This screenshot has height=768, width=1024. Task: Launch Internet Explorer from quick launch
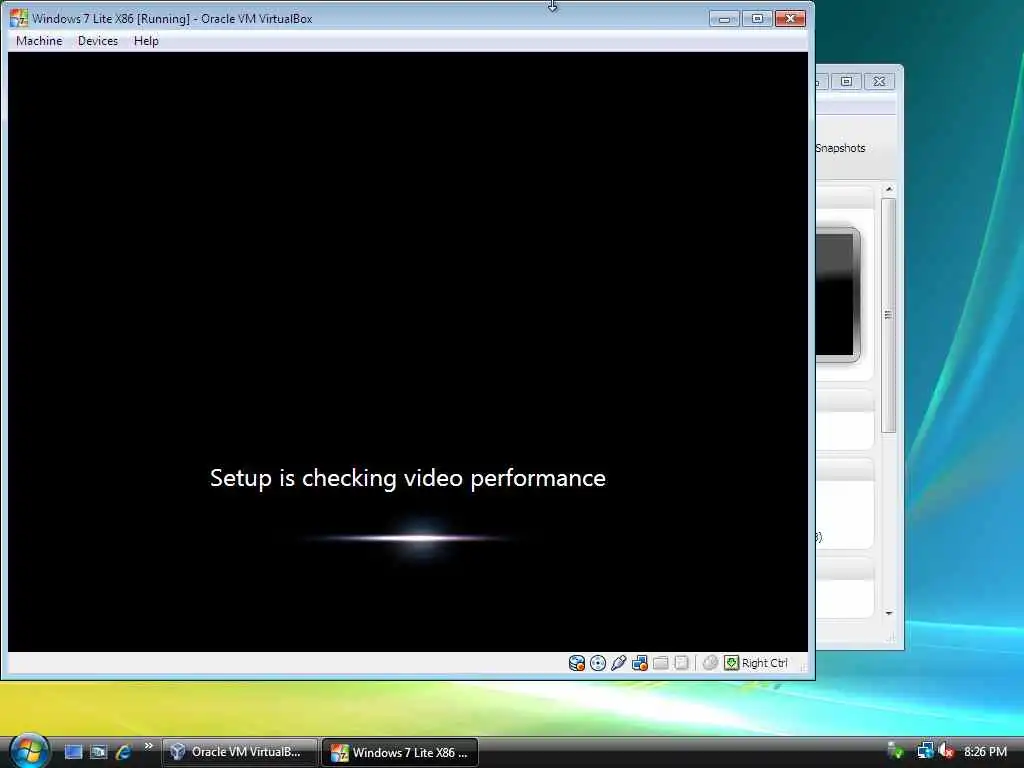pyautogui.click(x=123, y=752)
